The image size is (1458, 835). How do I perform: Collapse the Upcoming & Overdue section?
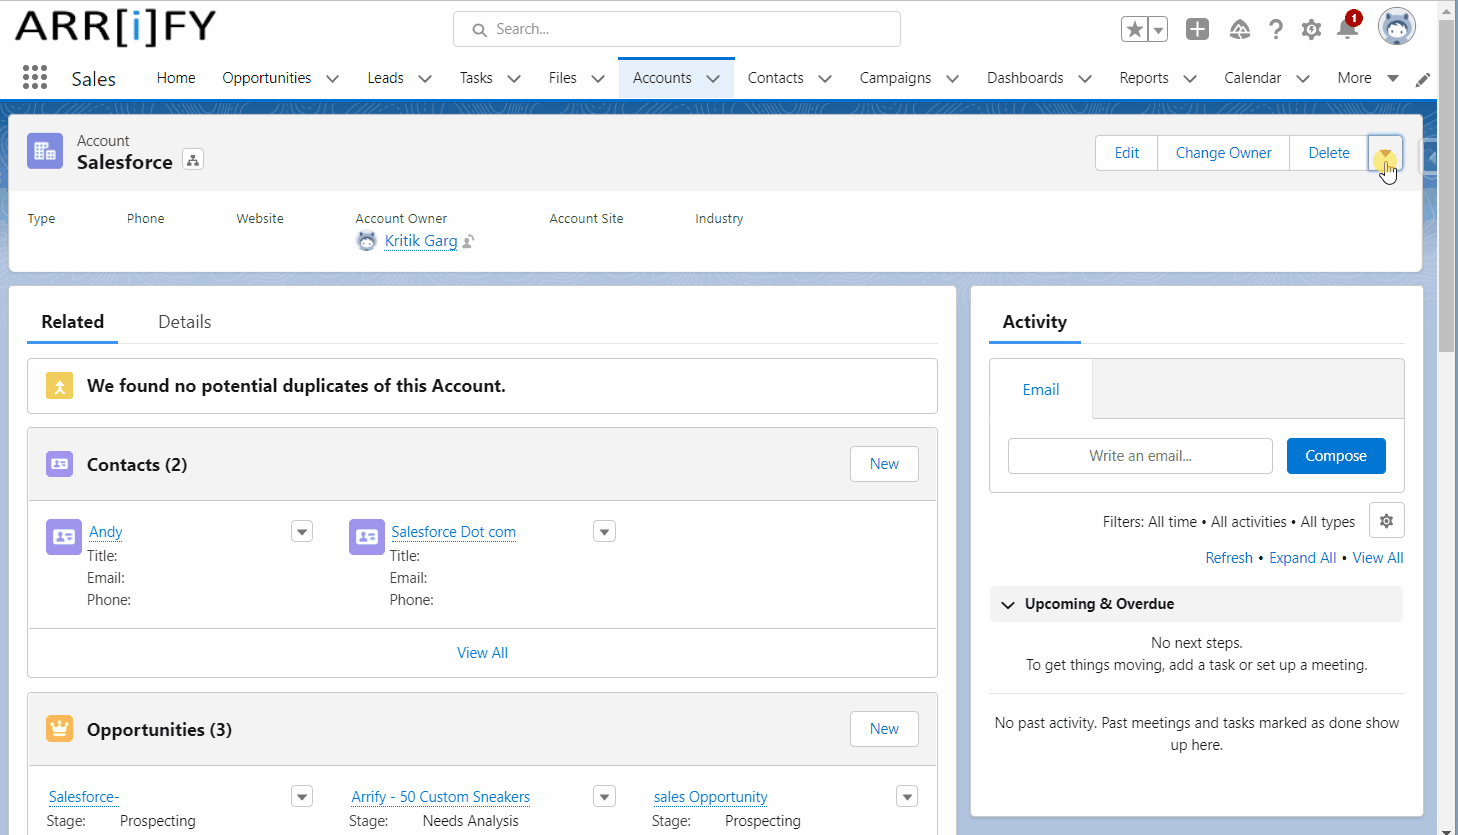click(1008, 604)
